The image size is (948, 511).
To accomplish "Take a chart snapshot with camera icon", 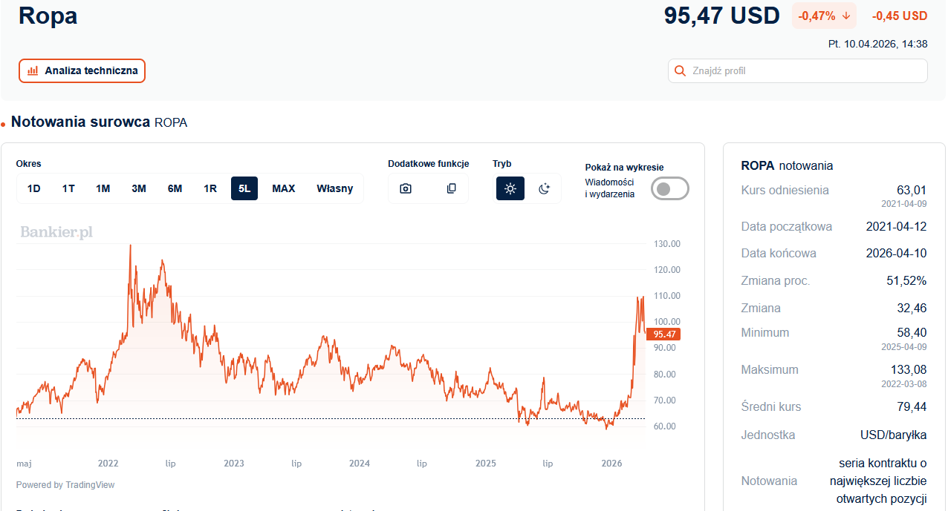I will pyautogui.click(x=406, y=189).
